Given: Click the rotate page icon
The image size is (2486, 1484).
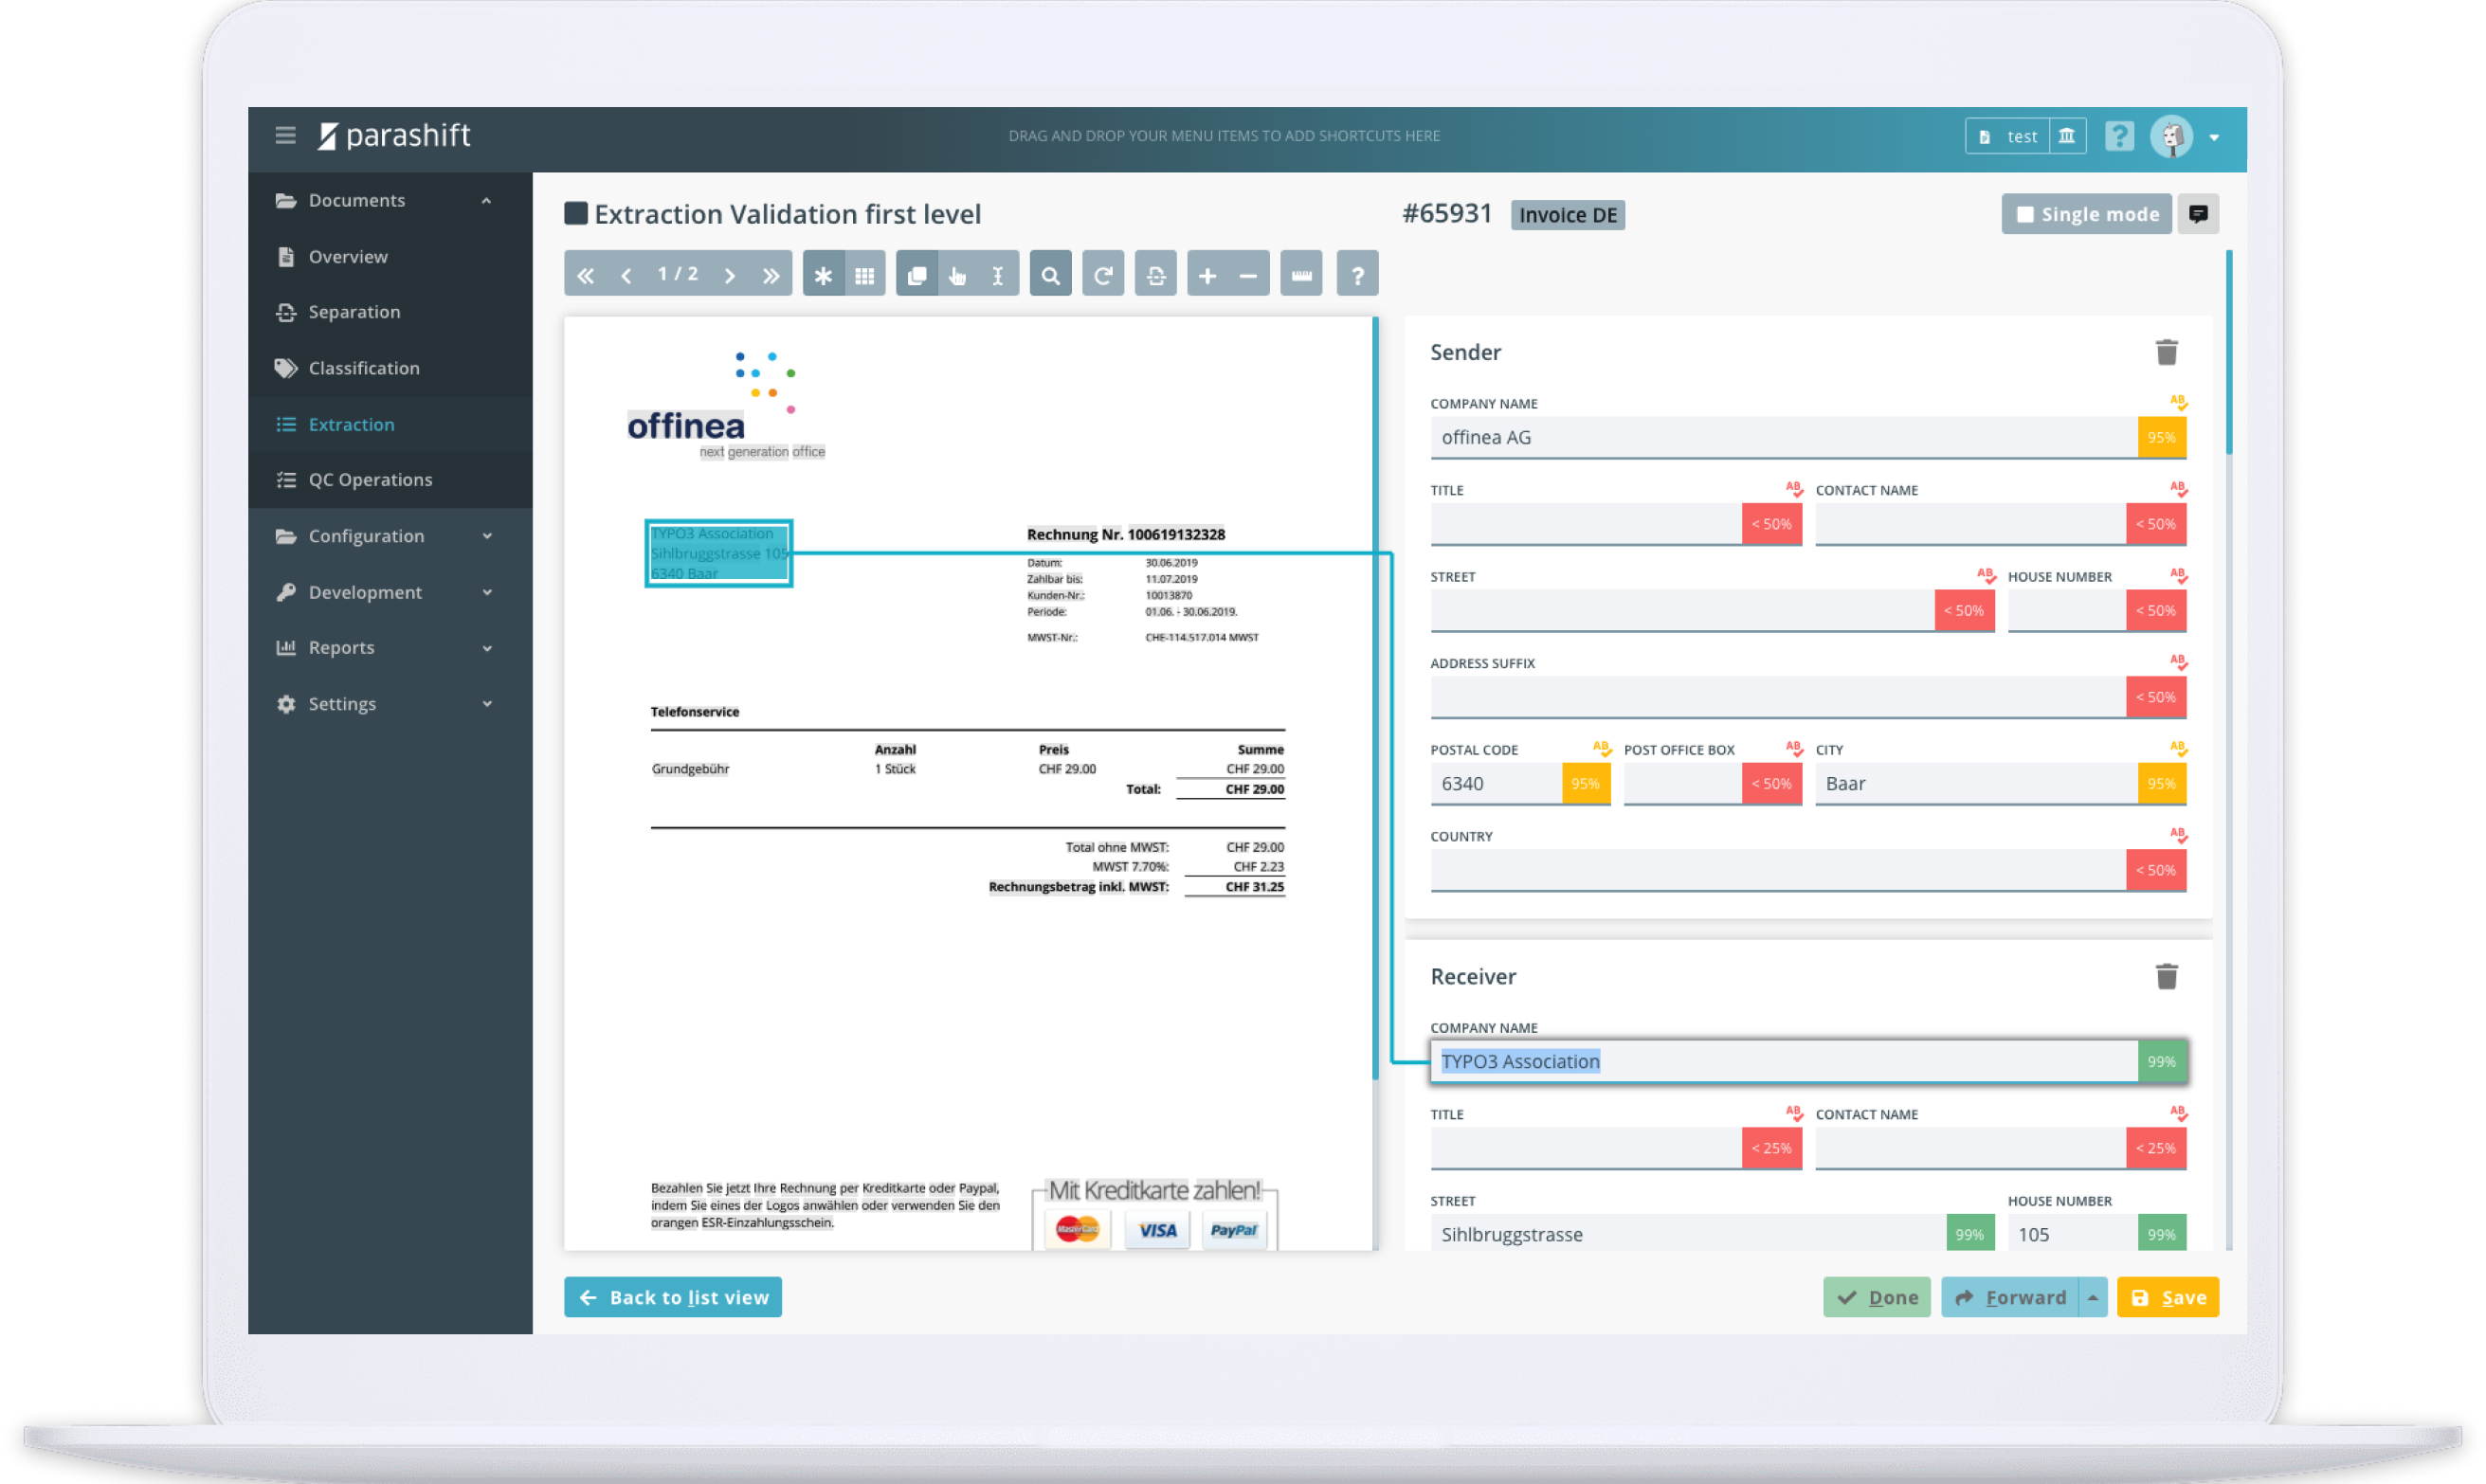Looking at the screenshot, I should [1103, 275].
